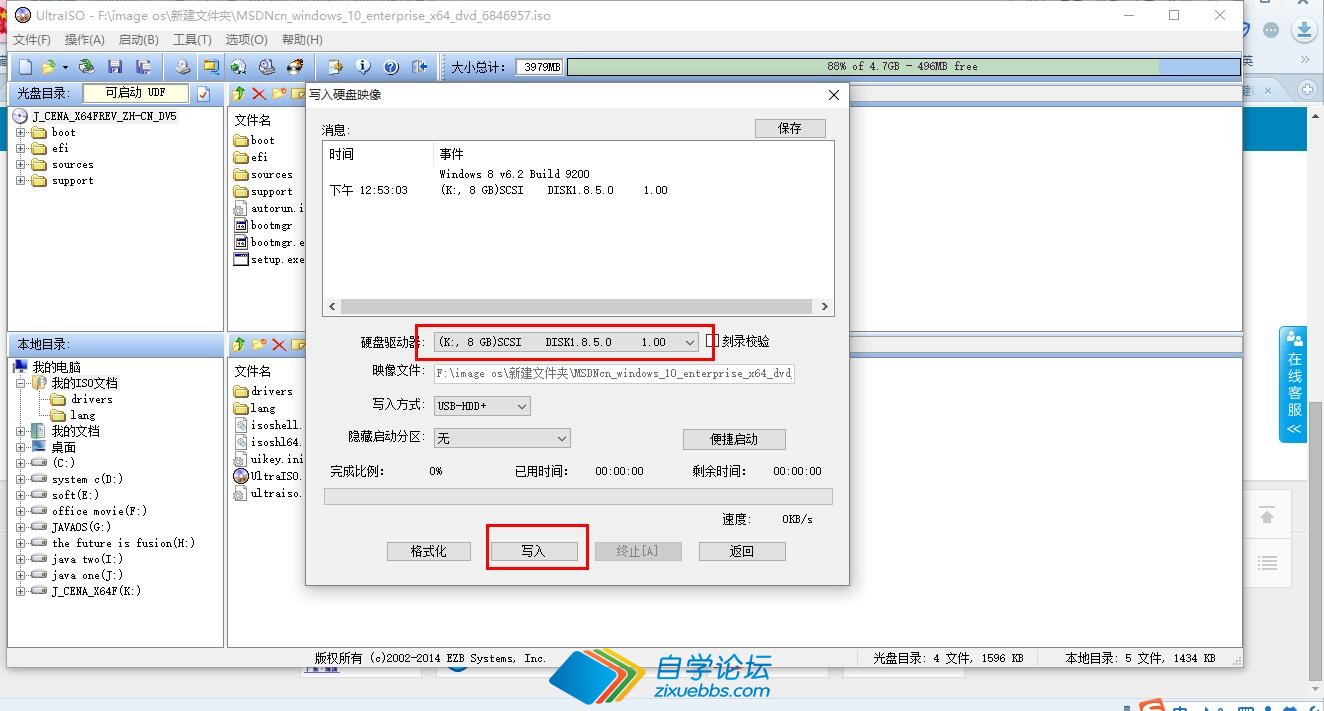The height and width of the screenshot is (711, 1324).
Task: Open the 文件(F) menu
Action: tap(32, 40)
